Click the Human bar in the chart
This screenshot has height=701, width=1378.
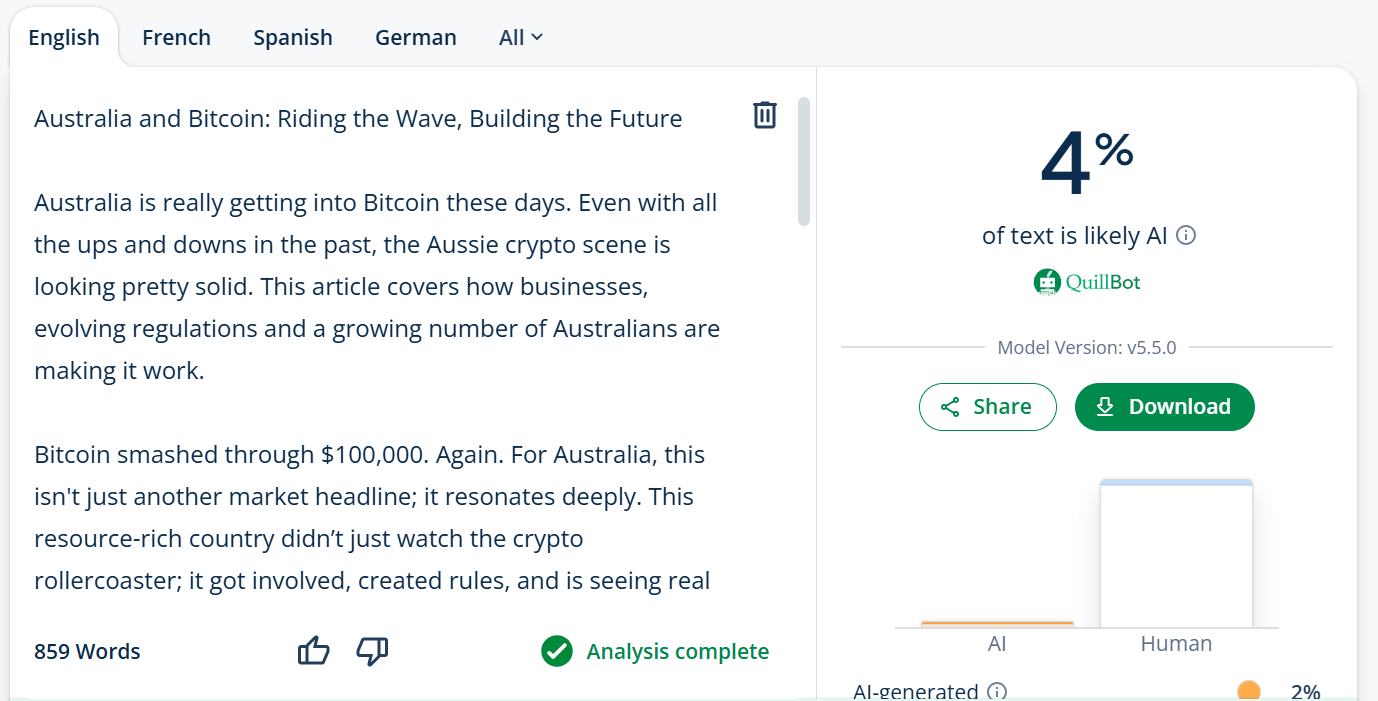pos(1176,555)
